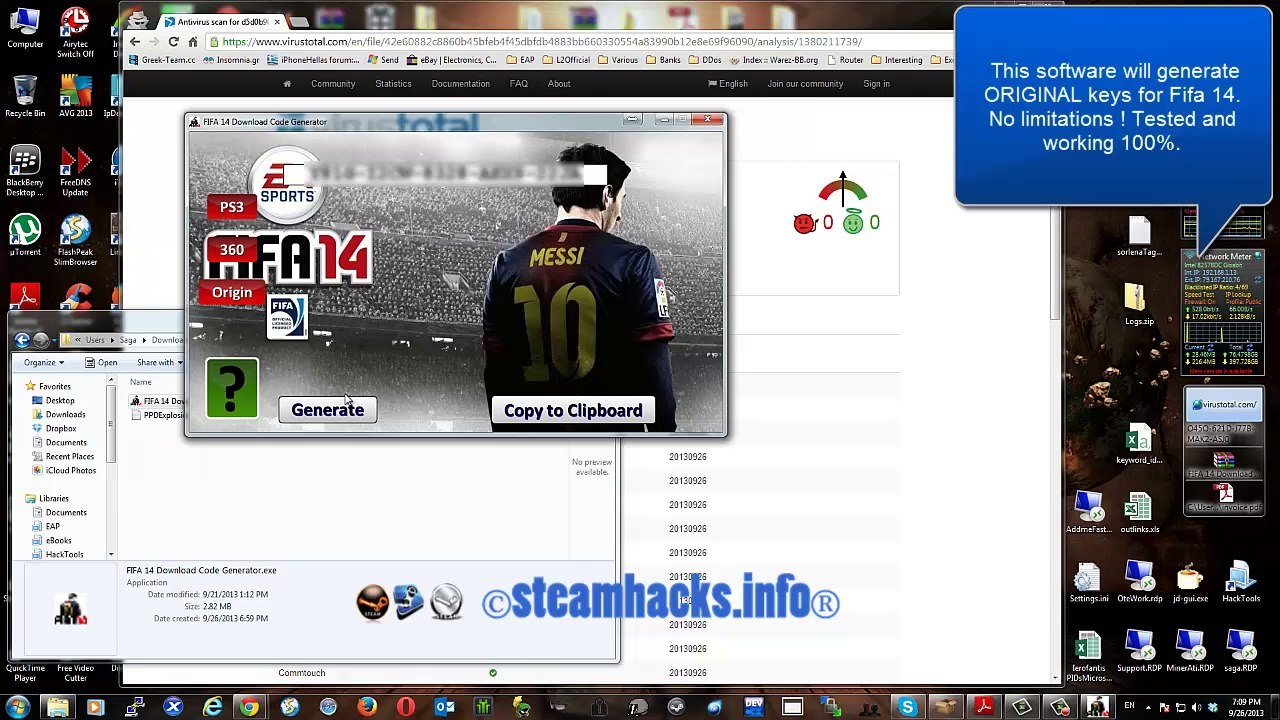Open the Insomnia.gr bookmark
Image resolution: width=1280 pixels, height=720 pixels.
[231, 60]
